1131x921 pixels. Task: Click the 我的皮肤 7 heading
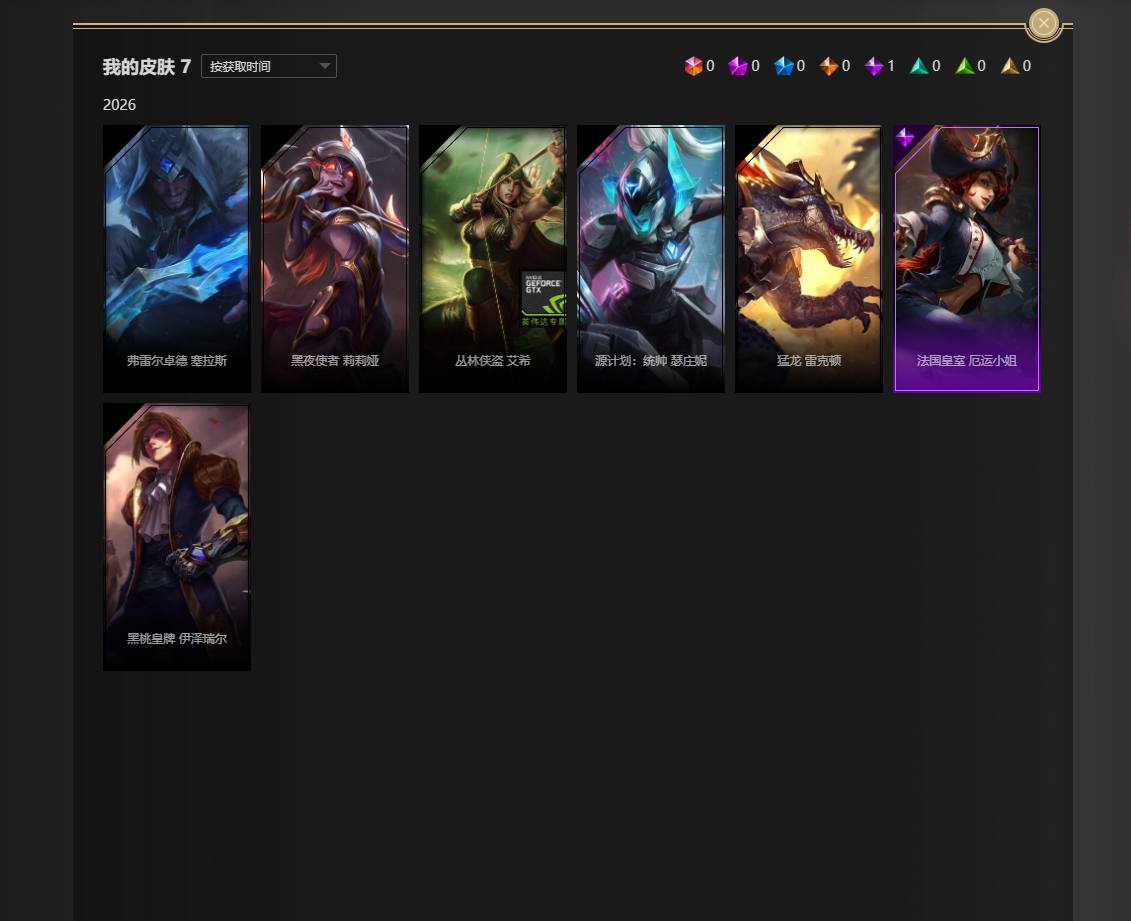tap(146, 66)
